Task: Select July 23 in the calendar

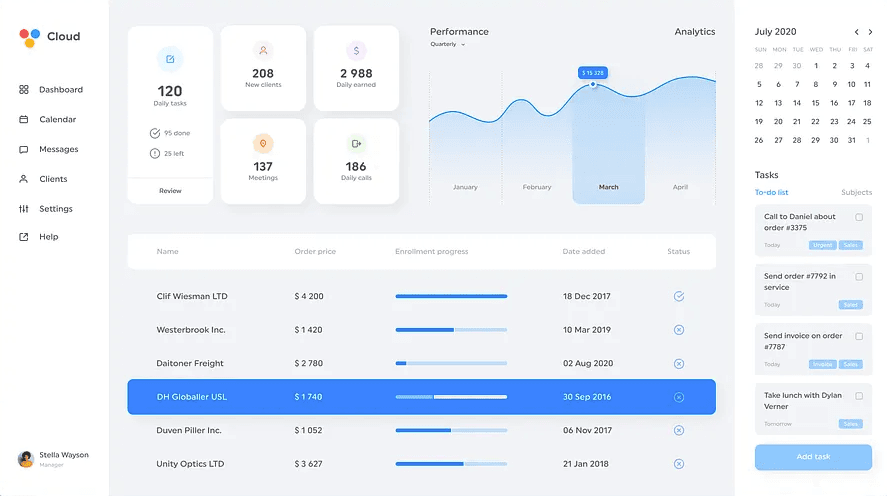Action: [x=834, y=122]
